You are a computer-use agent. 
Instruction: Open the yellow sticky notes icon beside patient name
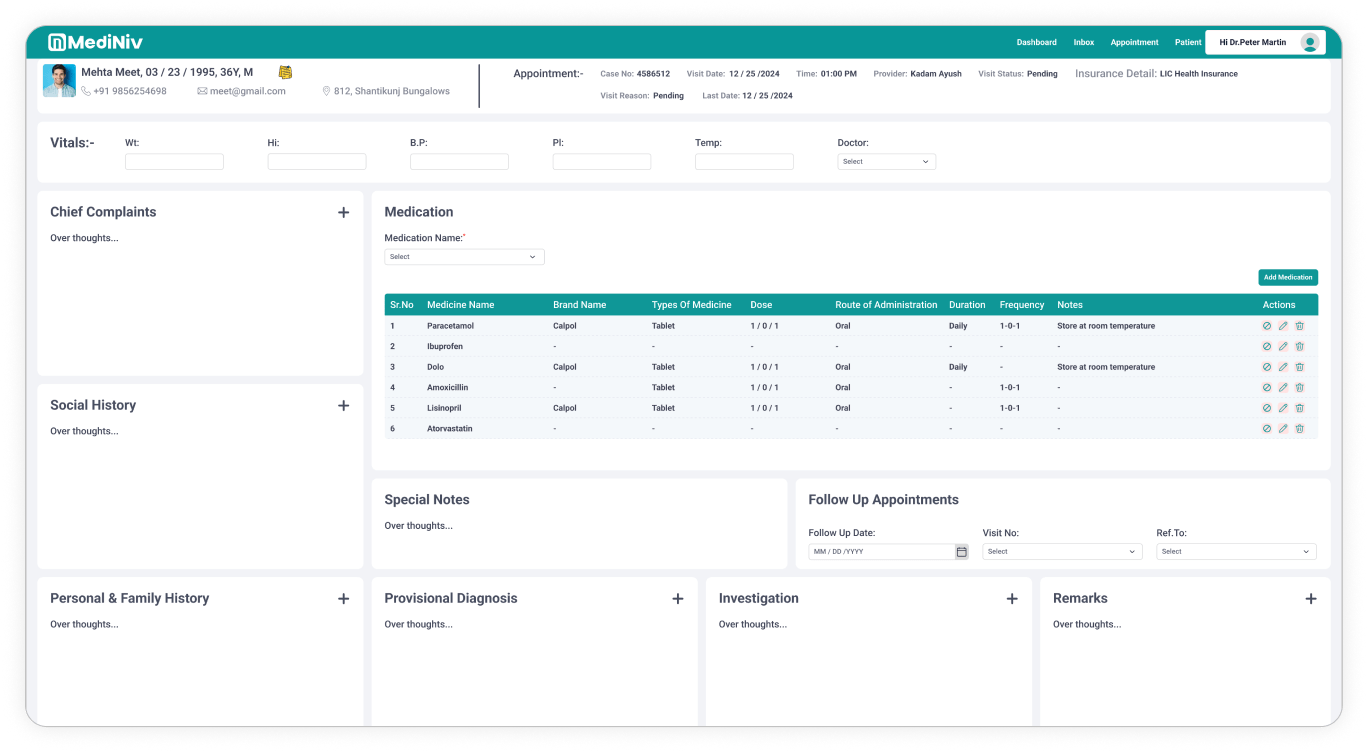click(x=285, y=72)
